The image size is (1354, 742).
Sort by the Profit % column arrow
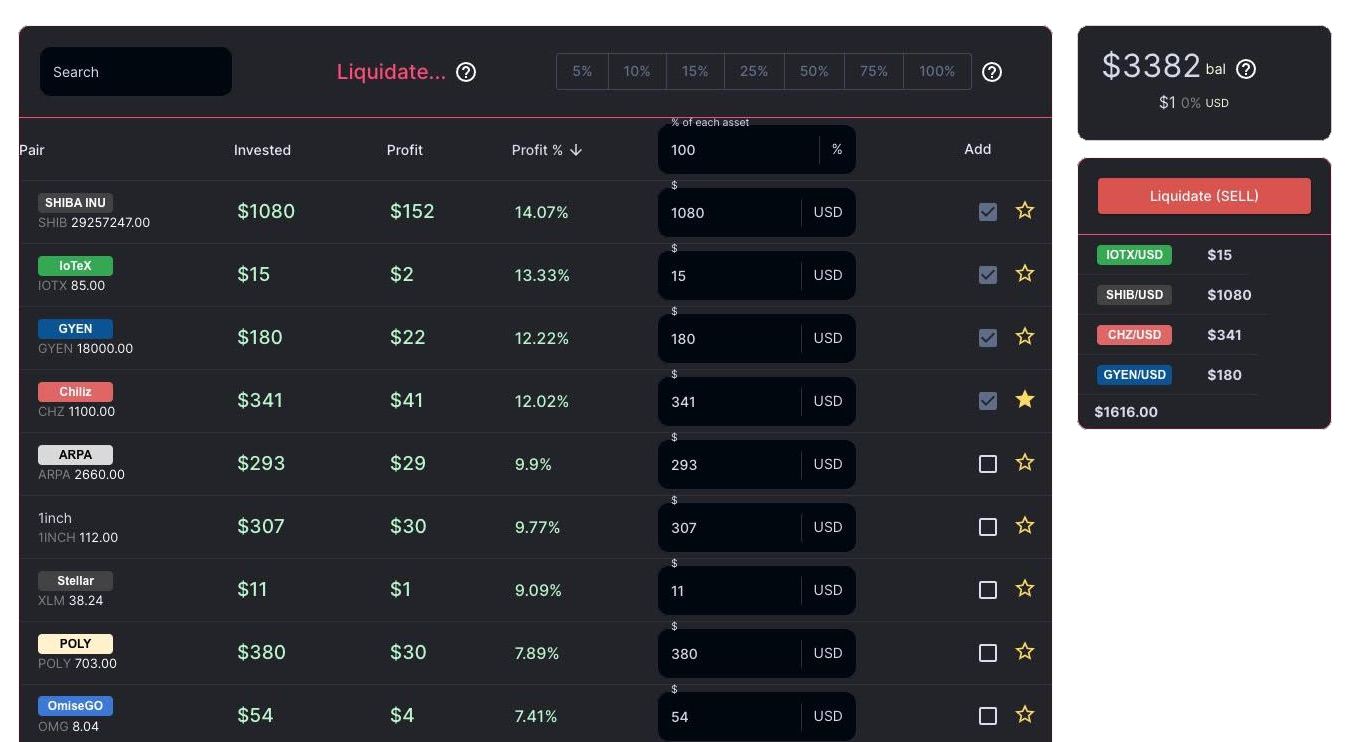click(576, 150)
